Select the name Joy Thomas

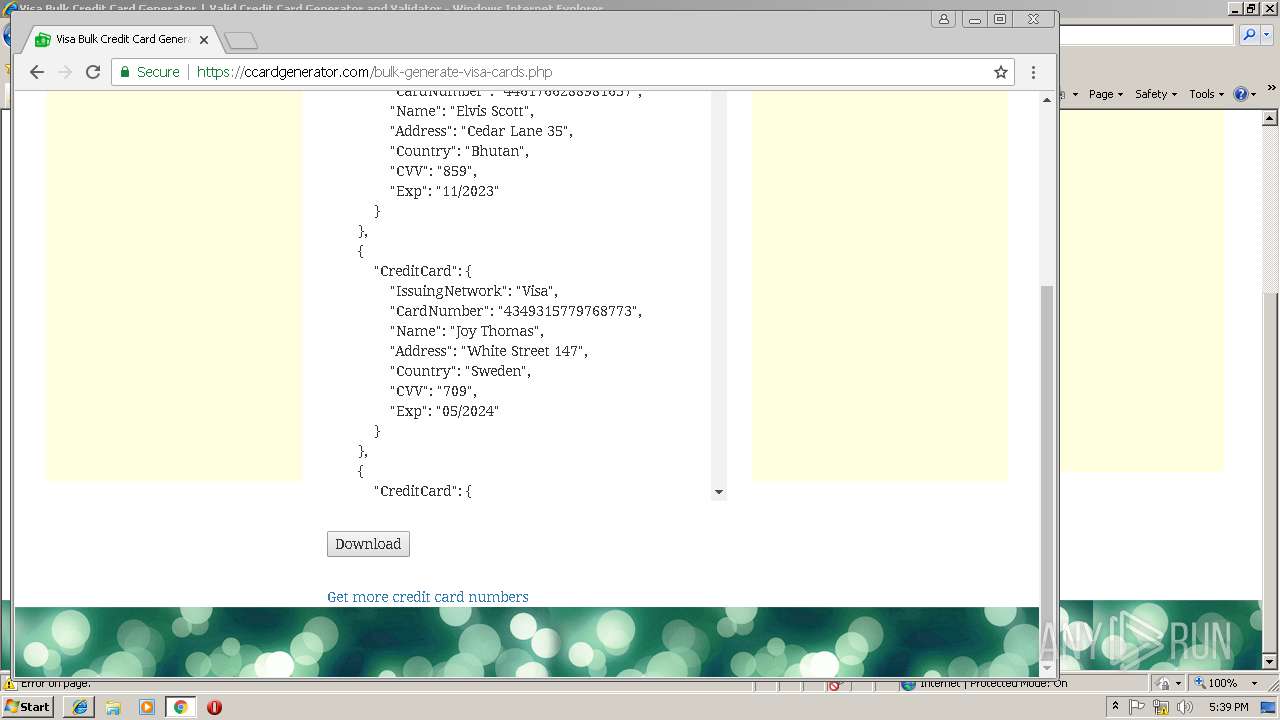pos(497,331)
